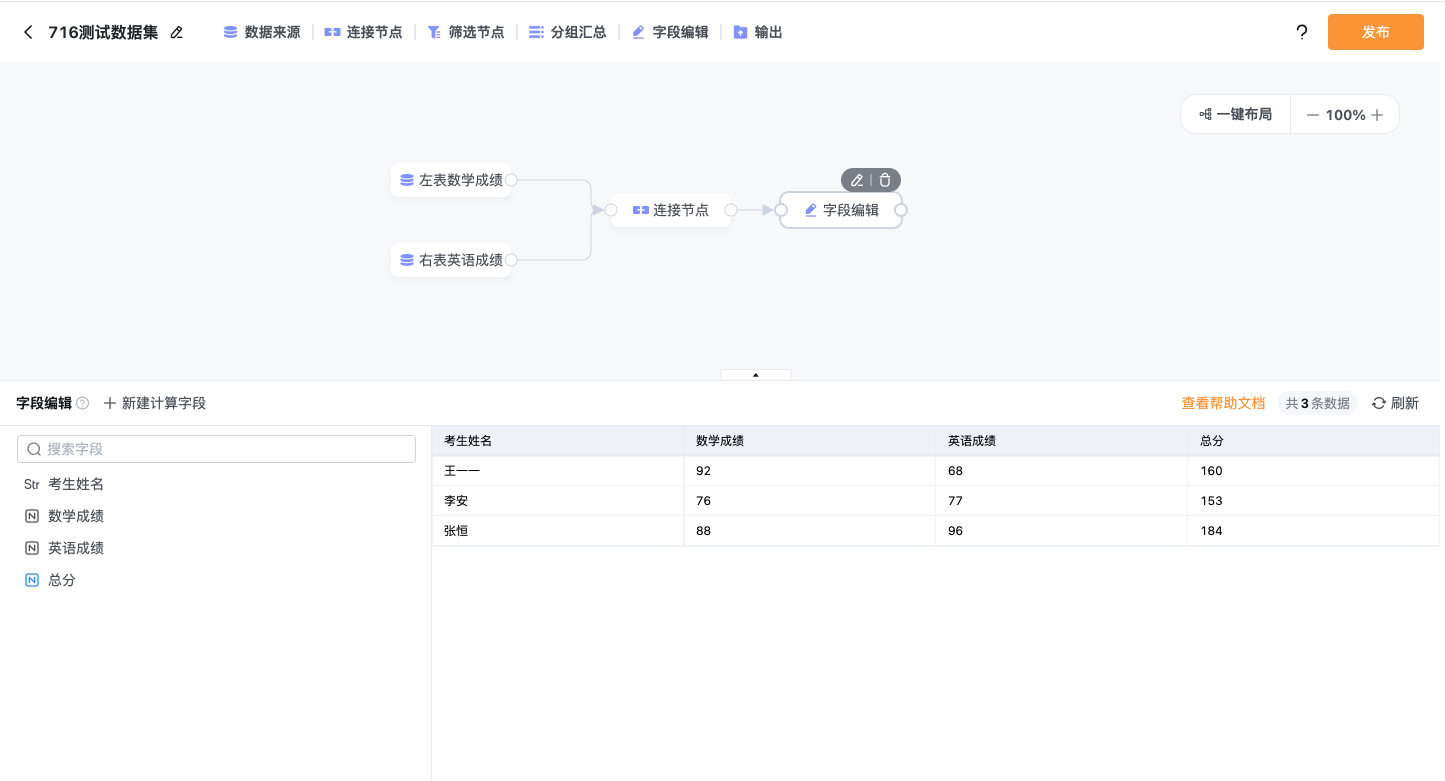Add a 分组汇总 node
The width and height of the screenshot is (1445, 781).
click(x=567, y=32)
